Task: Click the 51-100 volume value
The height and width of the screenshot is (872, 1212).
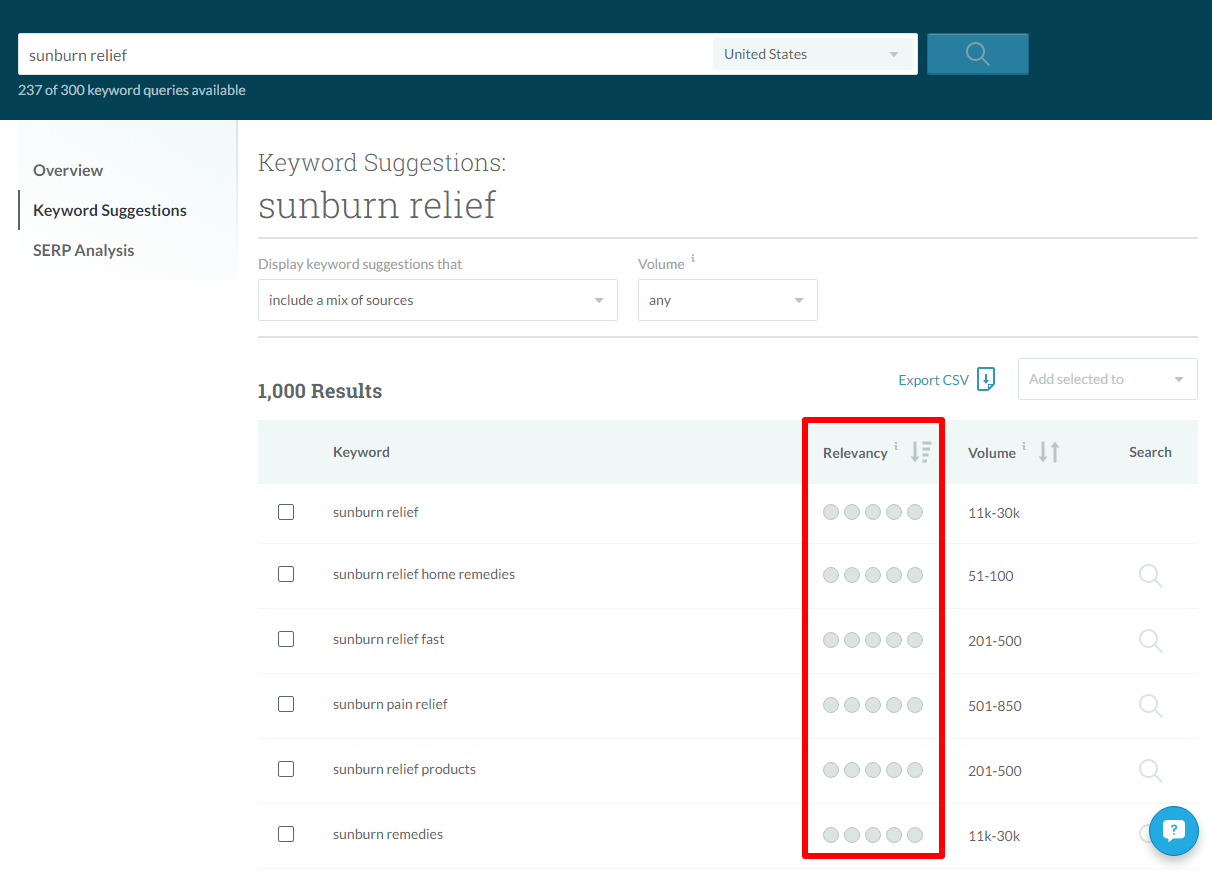Action: point(991,576)
